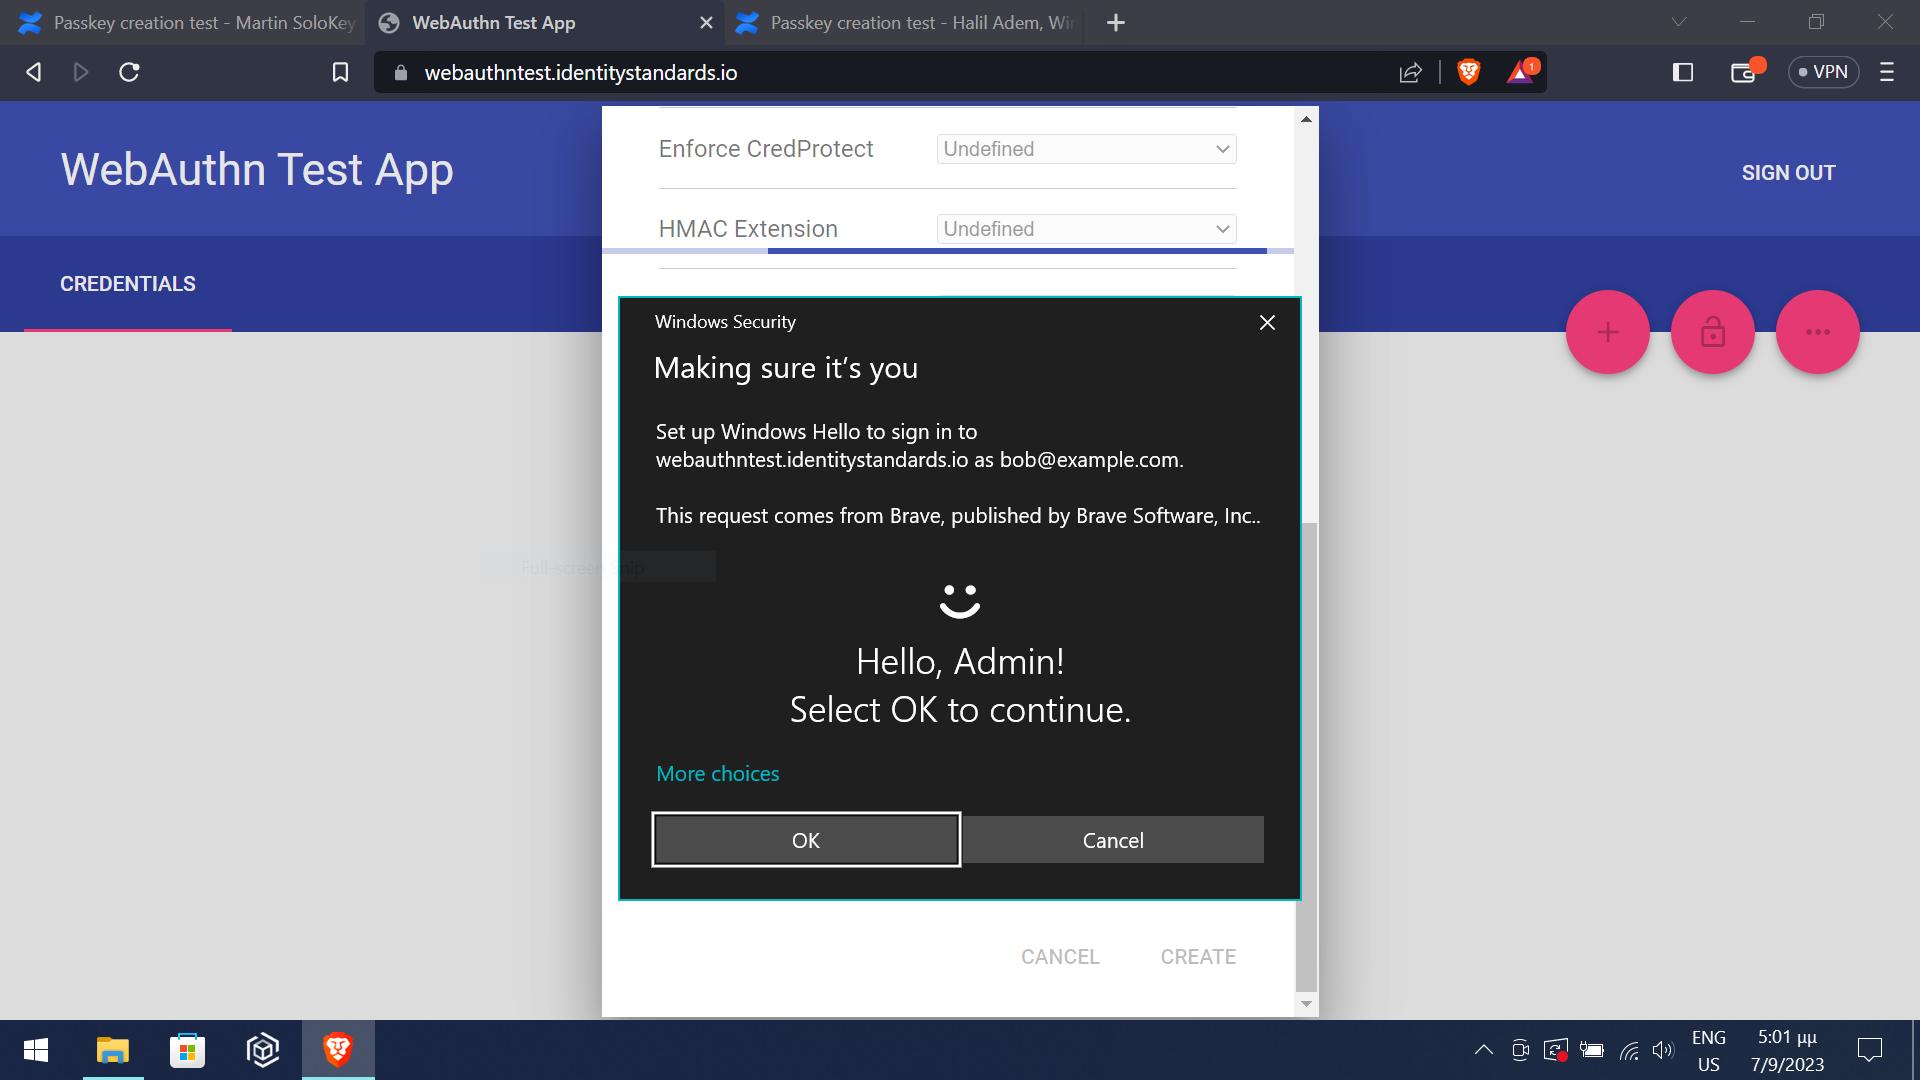Click the form scrollbar down arrow
Viewport: 1920px width, 1080px height.
tap(1306, 1003)
